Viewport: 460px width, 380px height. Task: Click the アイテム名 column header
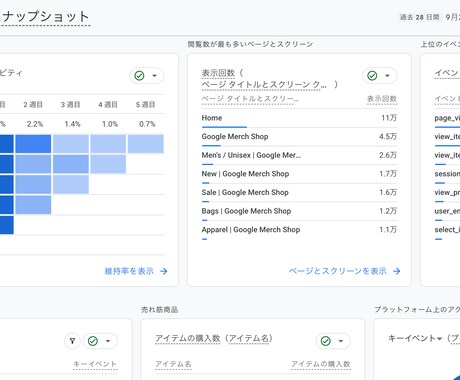point(173,364)
